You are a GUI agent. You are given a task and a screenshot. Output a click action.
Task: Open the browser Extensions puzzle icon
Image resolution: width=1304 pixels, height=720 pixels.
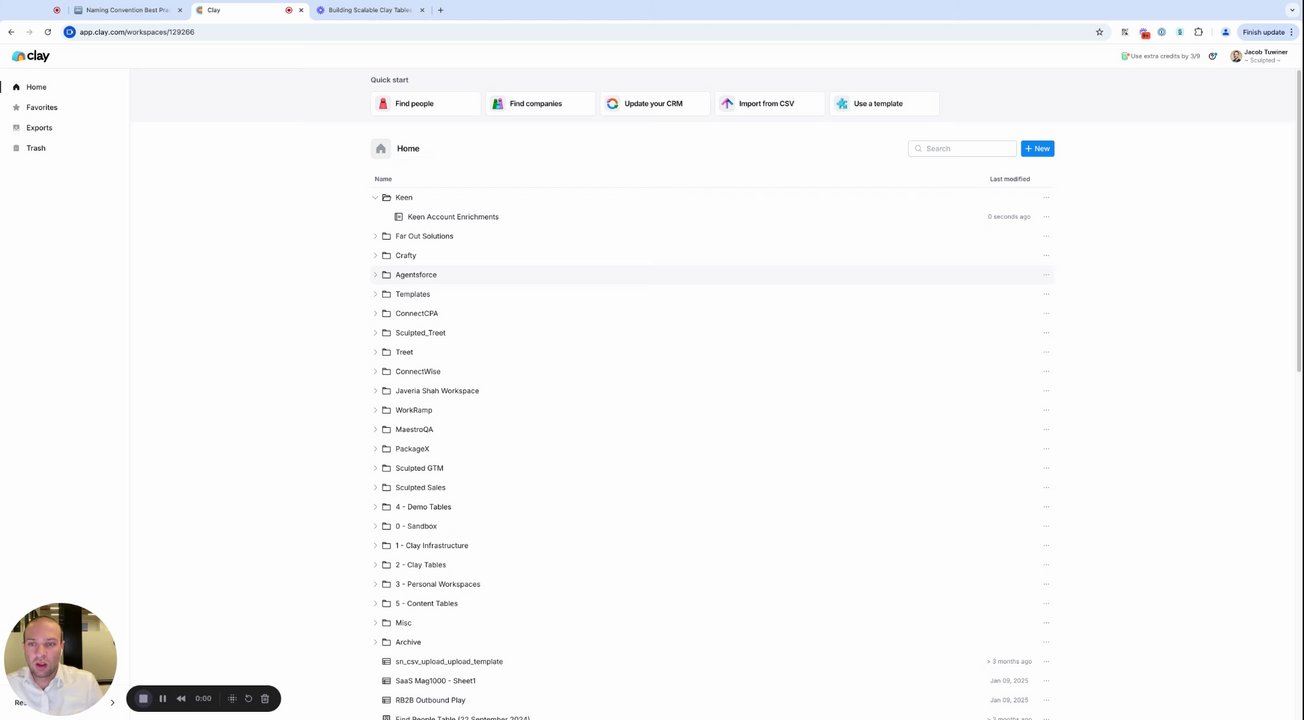tap(1198, 32)
